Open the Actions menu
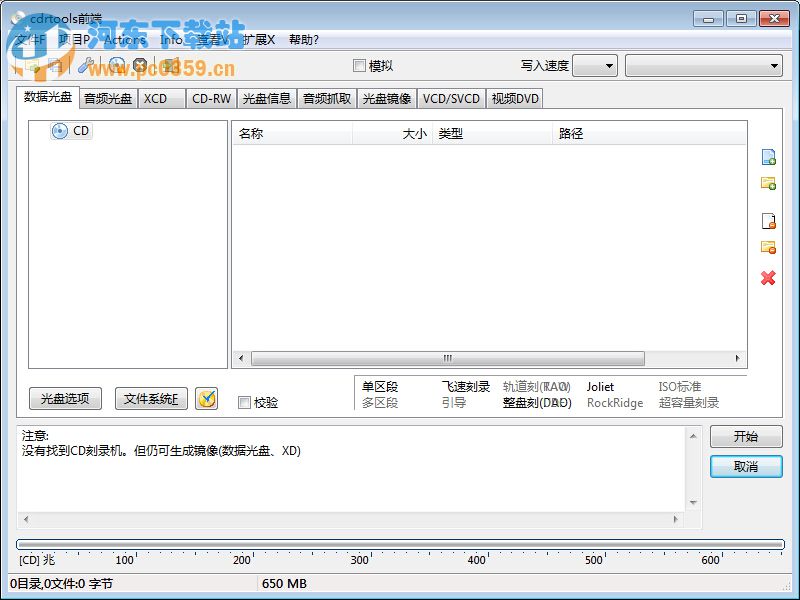The height and width of the screenshot is (600, 800). (124, 40)
